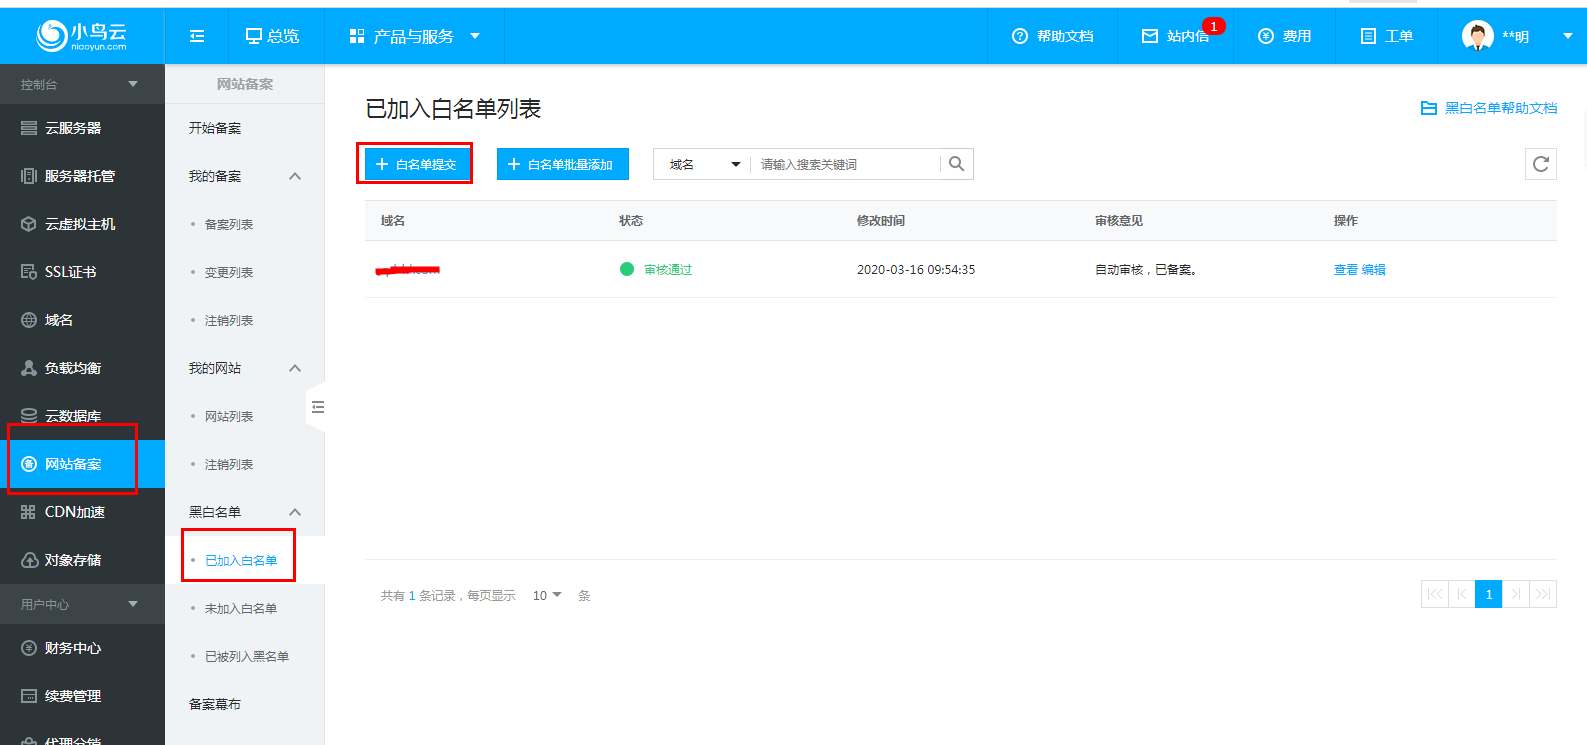The width and height of the screenshot is (1587, 745).
Task: Open 负载均衡 in sidebar
Action: (x=82, y=368)
